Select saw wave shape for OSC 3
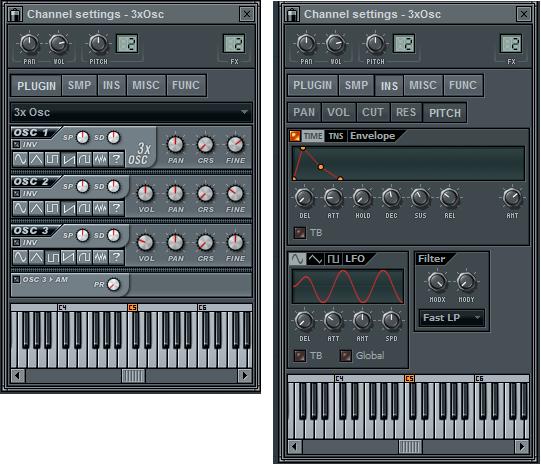Viewport: 541px width, 465px height. 68,257
